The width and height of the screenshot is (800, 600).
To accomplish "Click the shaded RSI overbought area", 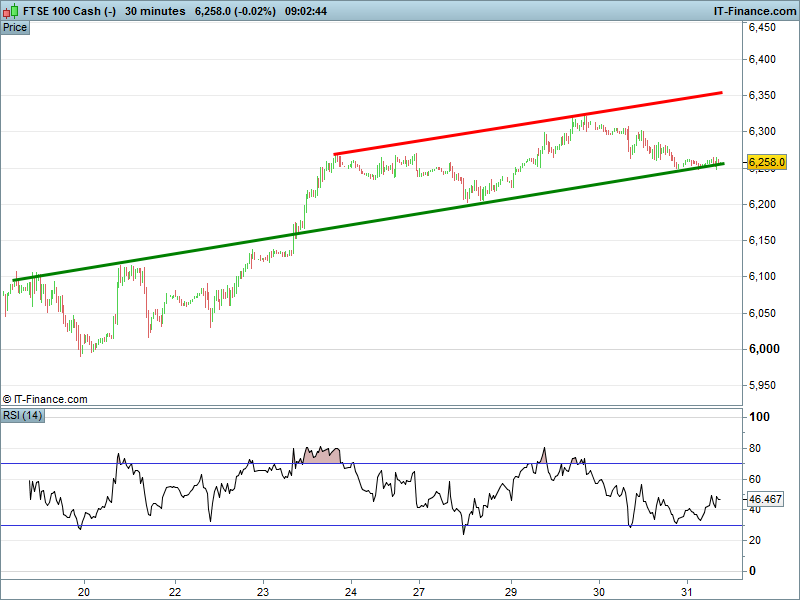I will coord(320,456).
